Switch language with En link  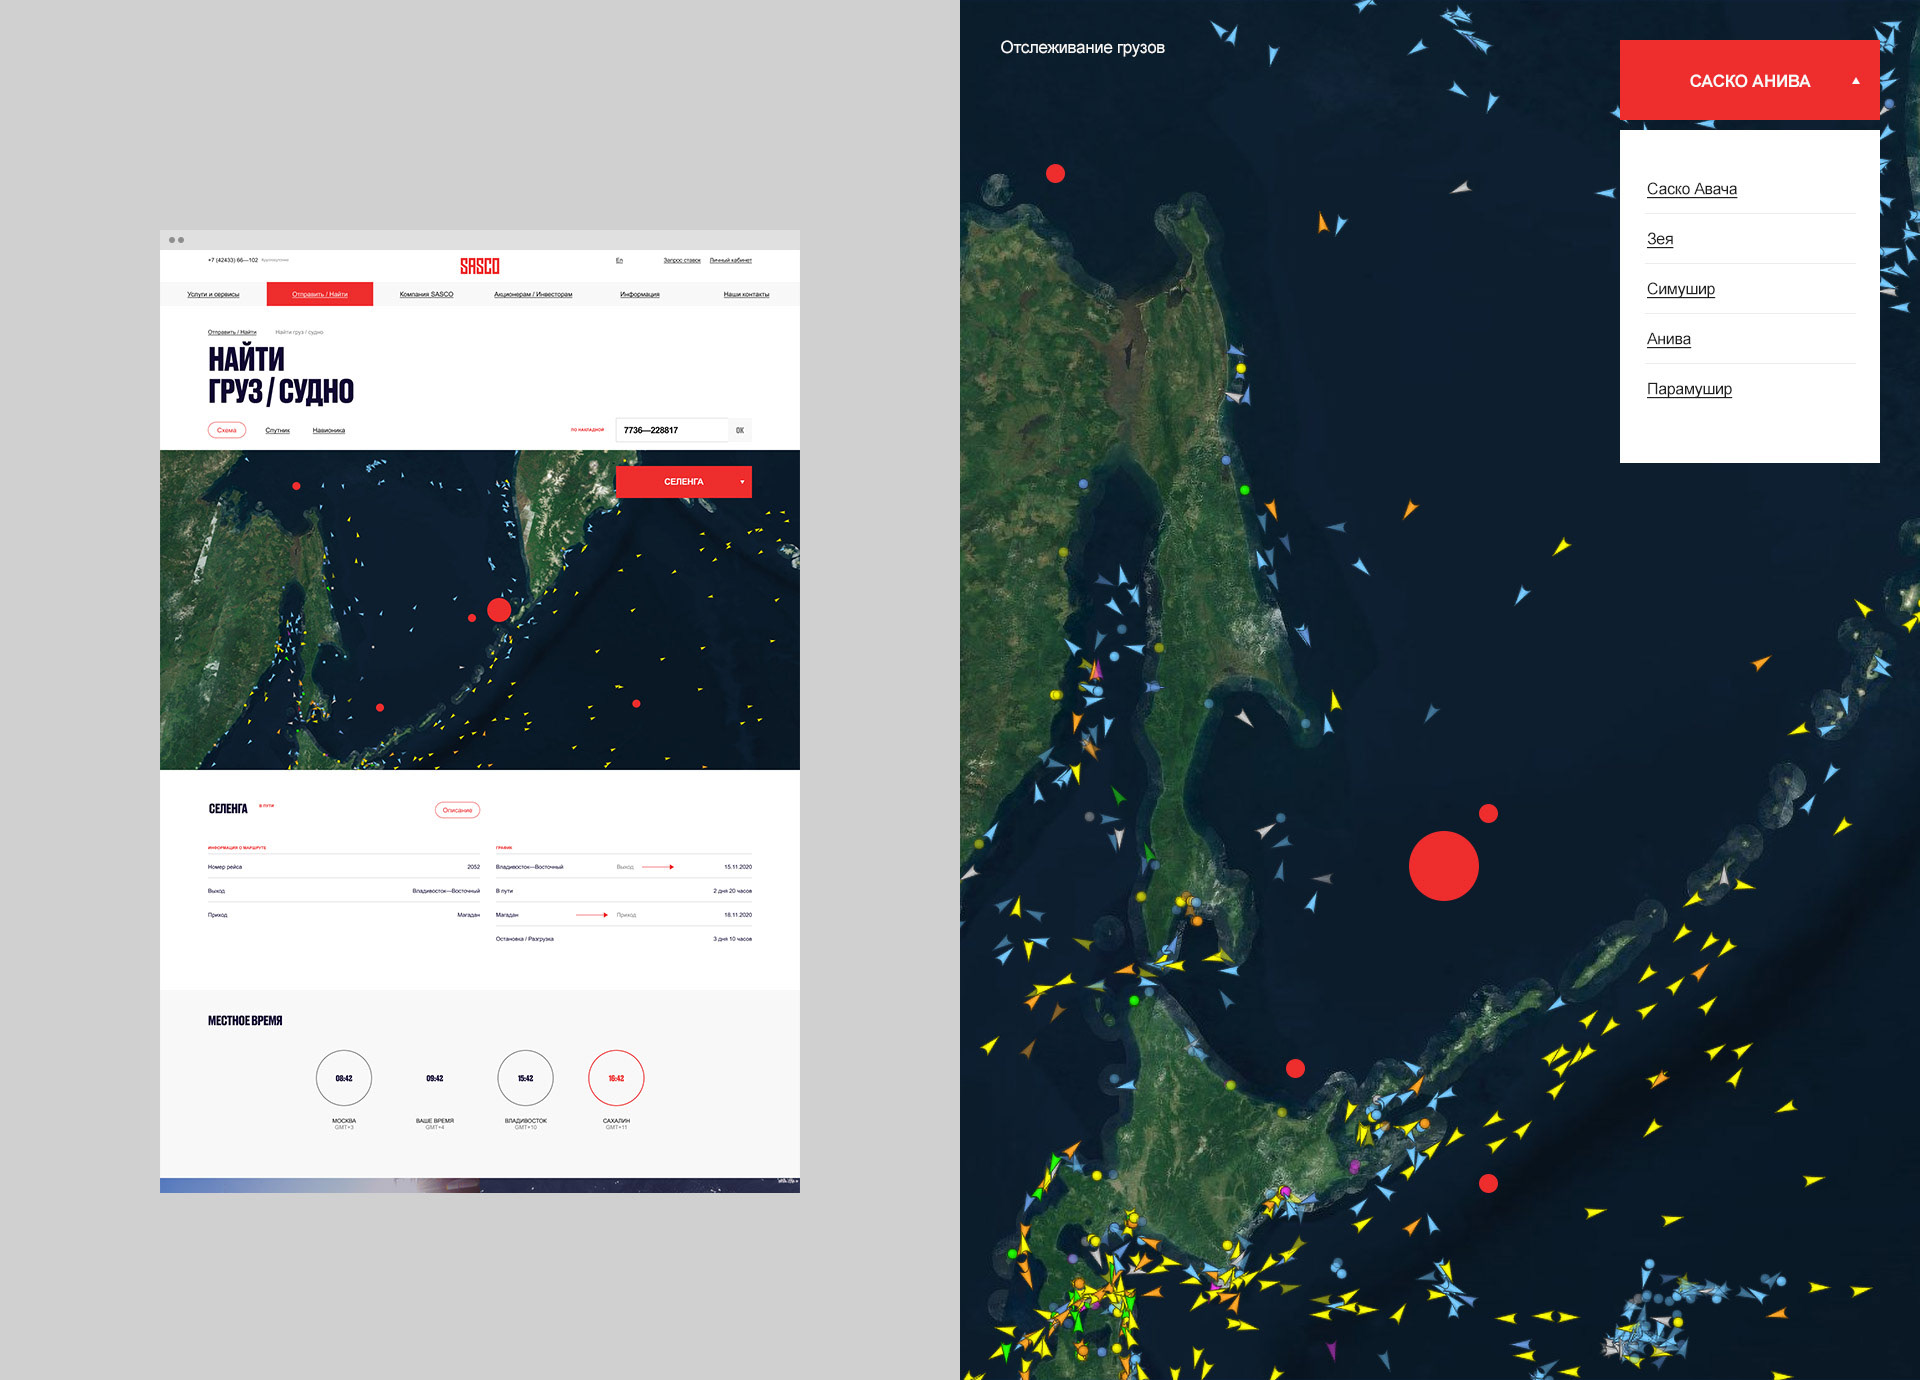tap(619, 260)
